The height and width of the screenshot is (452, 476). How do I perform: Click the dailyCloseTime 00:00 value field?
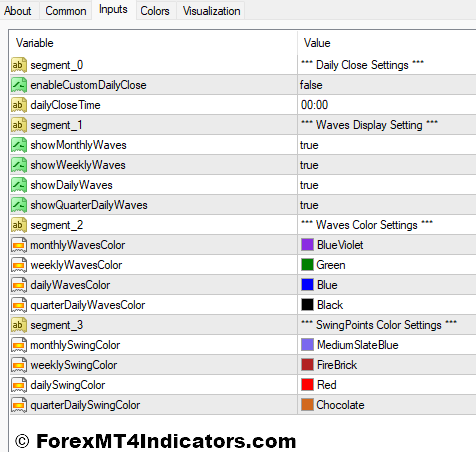click(387, 105)
